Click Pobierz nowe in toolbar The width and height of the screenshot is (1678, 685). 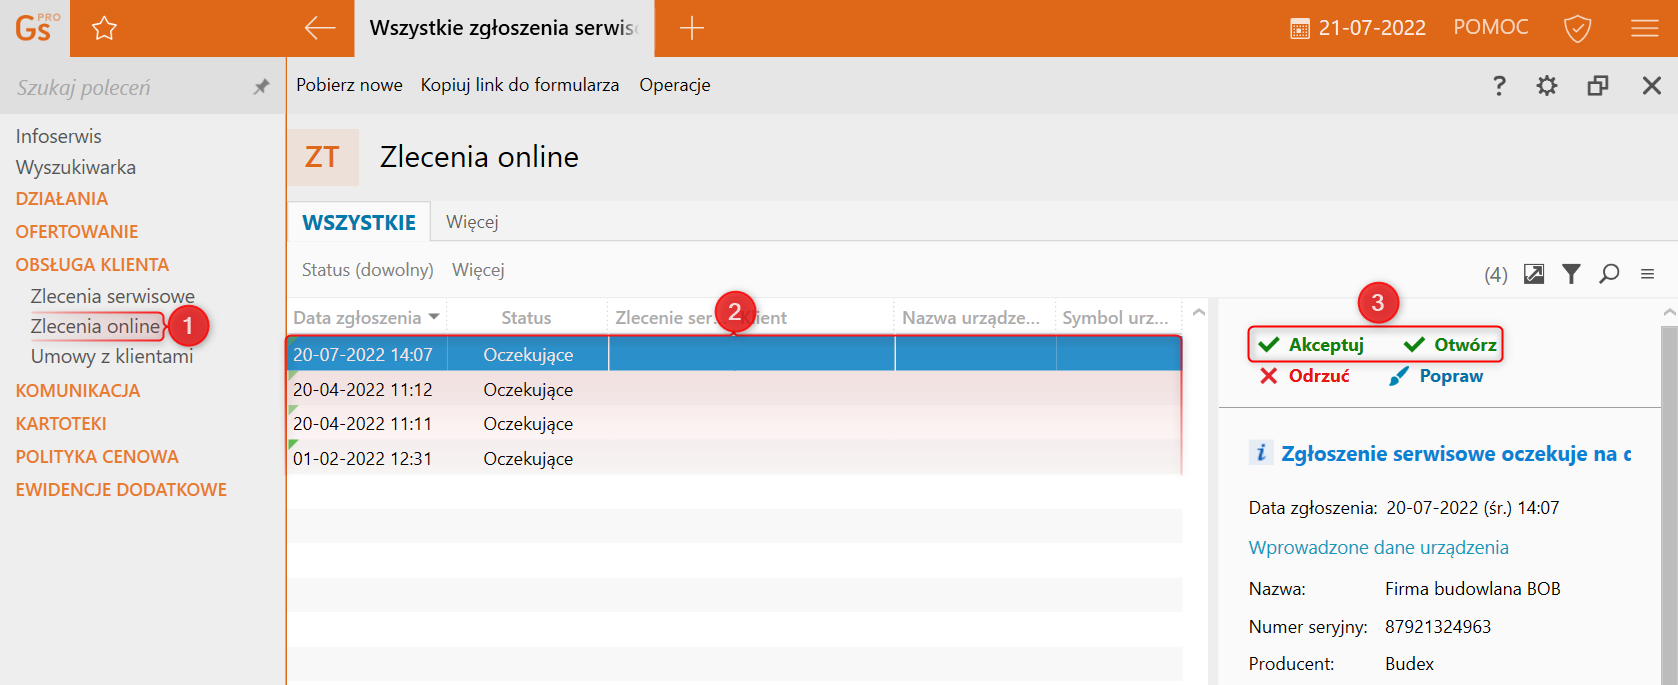pyautogui.click(x=349, y=85)
